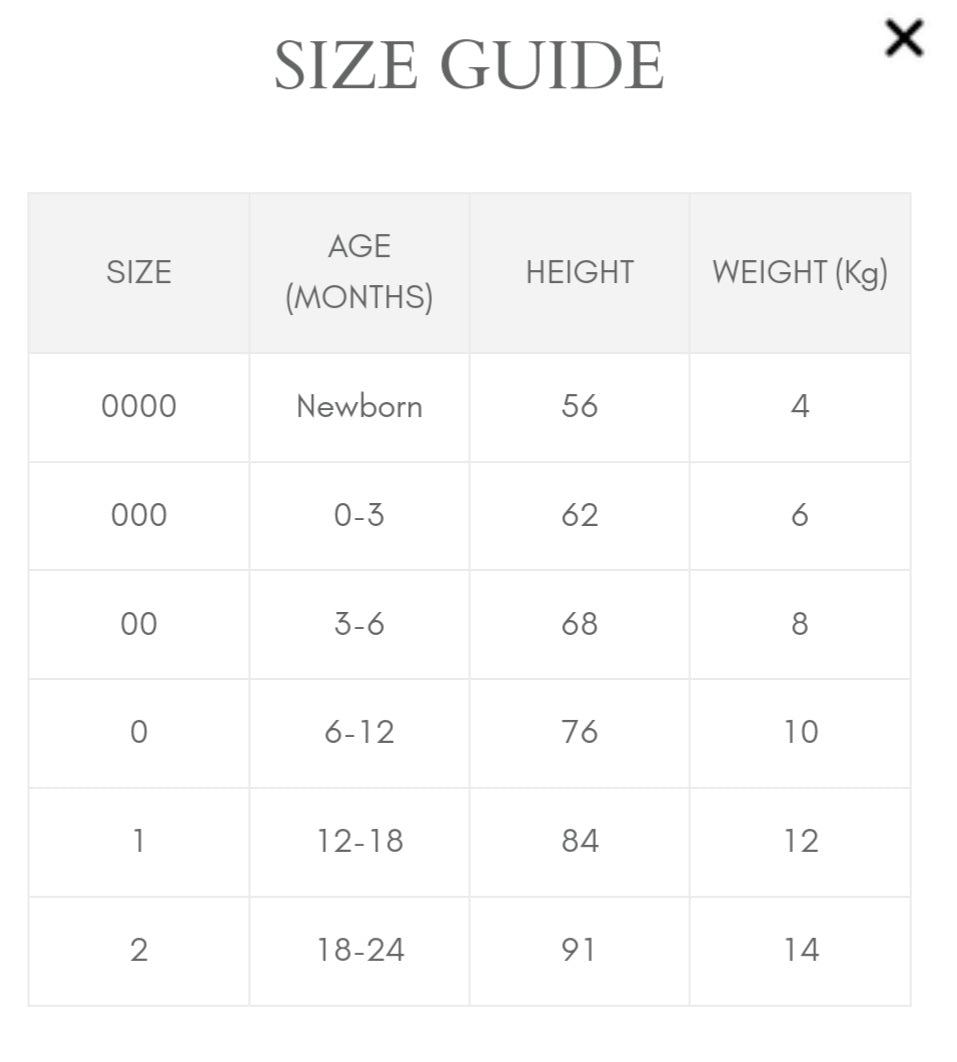Click the height 91 cell
The image size is (957, 1062).
pos(580,952)
